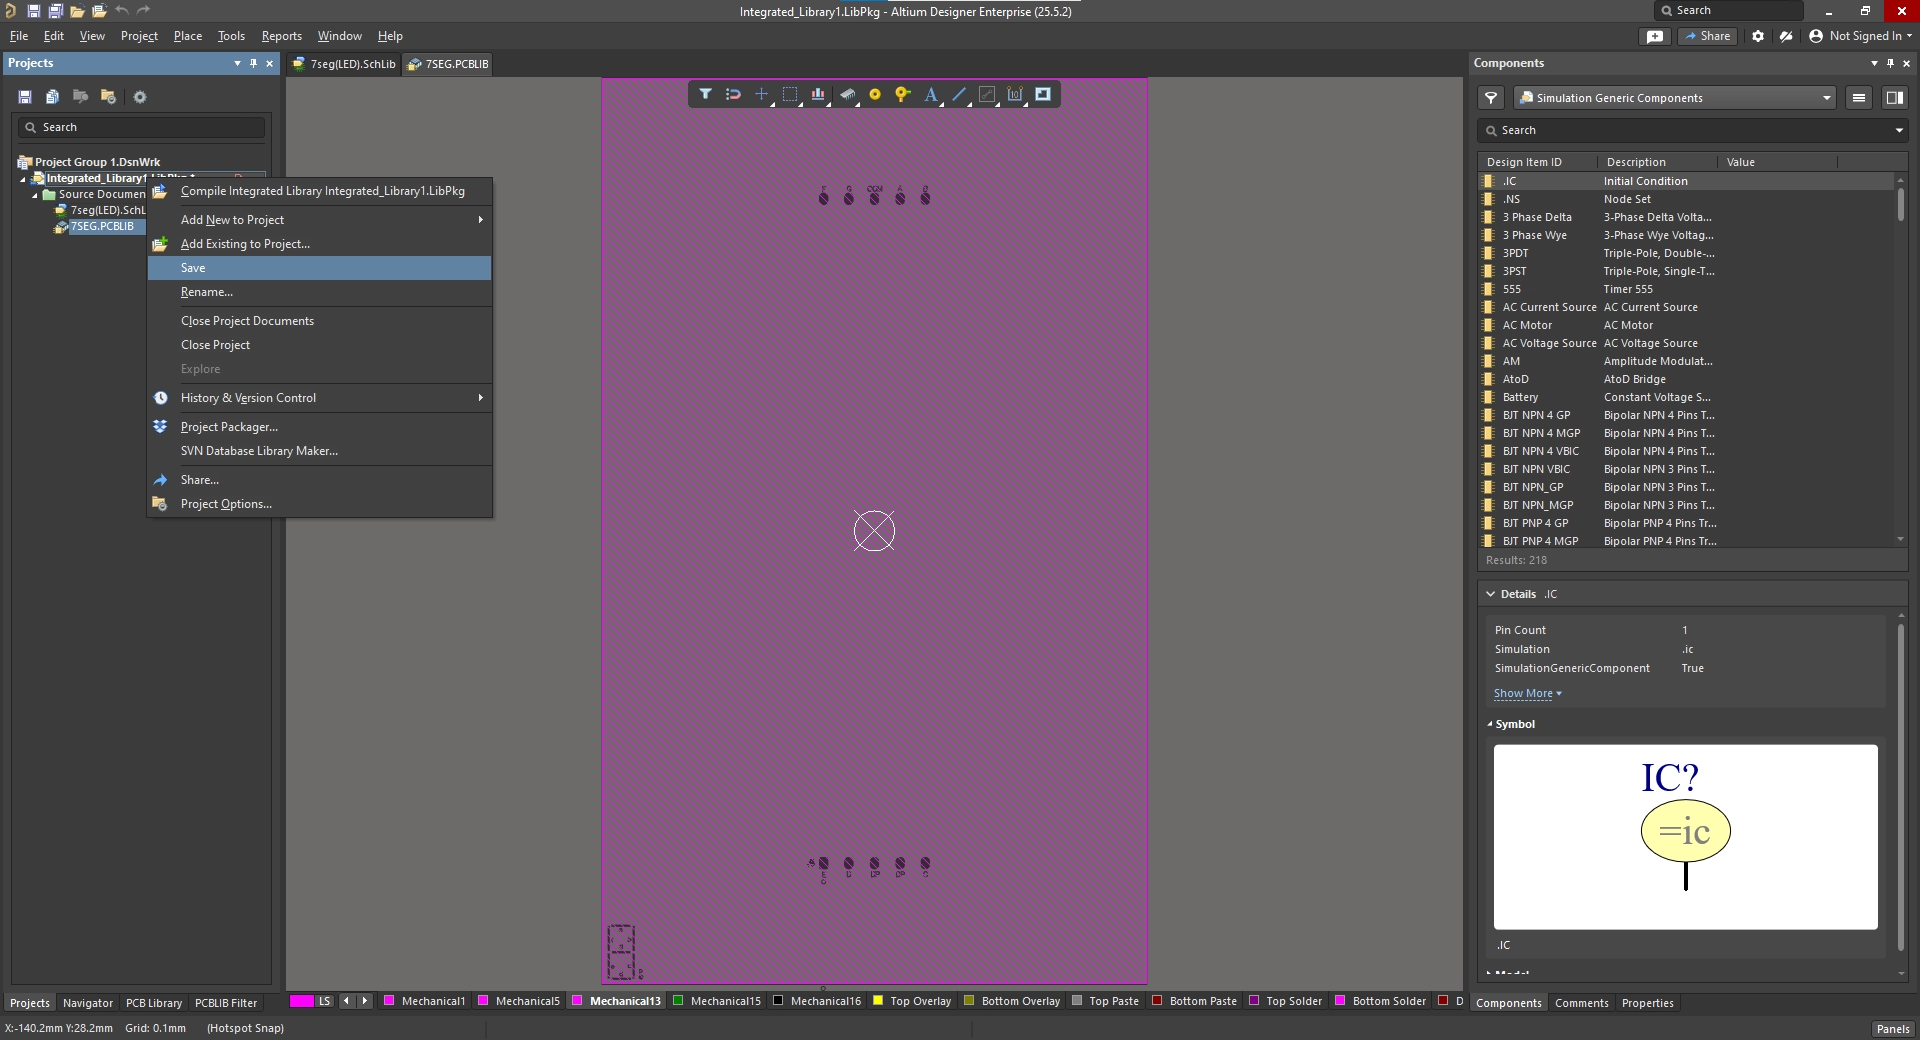The width and height of the screenshot is (1920, 1040).
Task: Choose Save from the context menu
Action: 193,268
